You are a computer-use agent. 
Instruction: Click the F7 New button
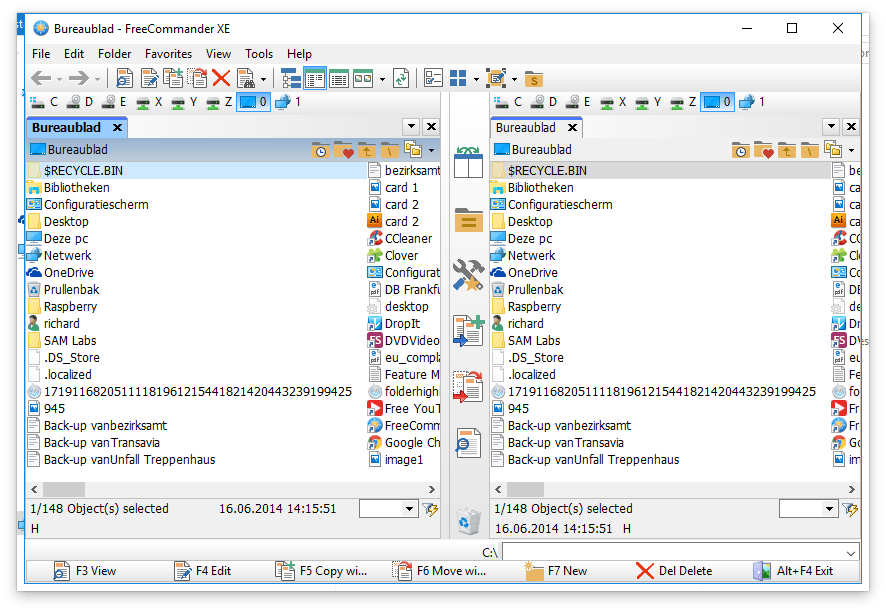pos(557,571)
